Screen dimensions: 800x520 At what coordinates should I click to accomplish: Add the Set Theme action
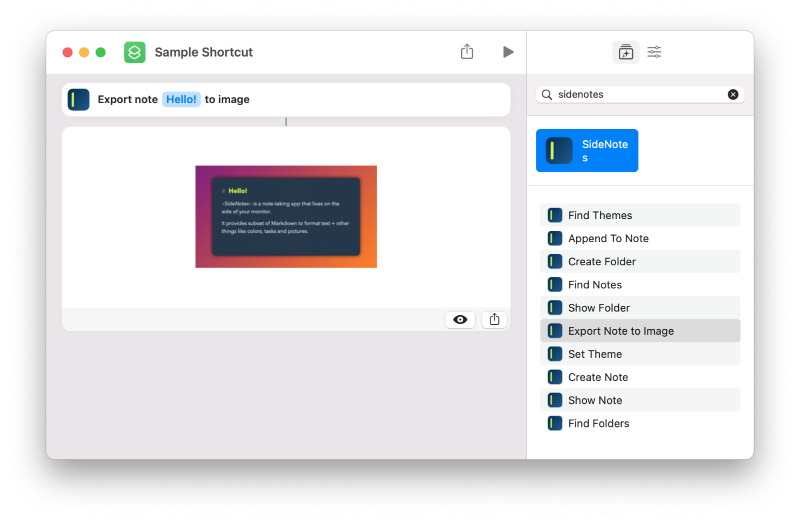(x=640, y=354)
